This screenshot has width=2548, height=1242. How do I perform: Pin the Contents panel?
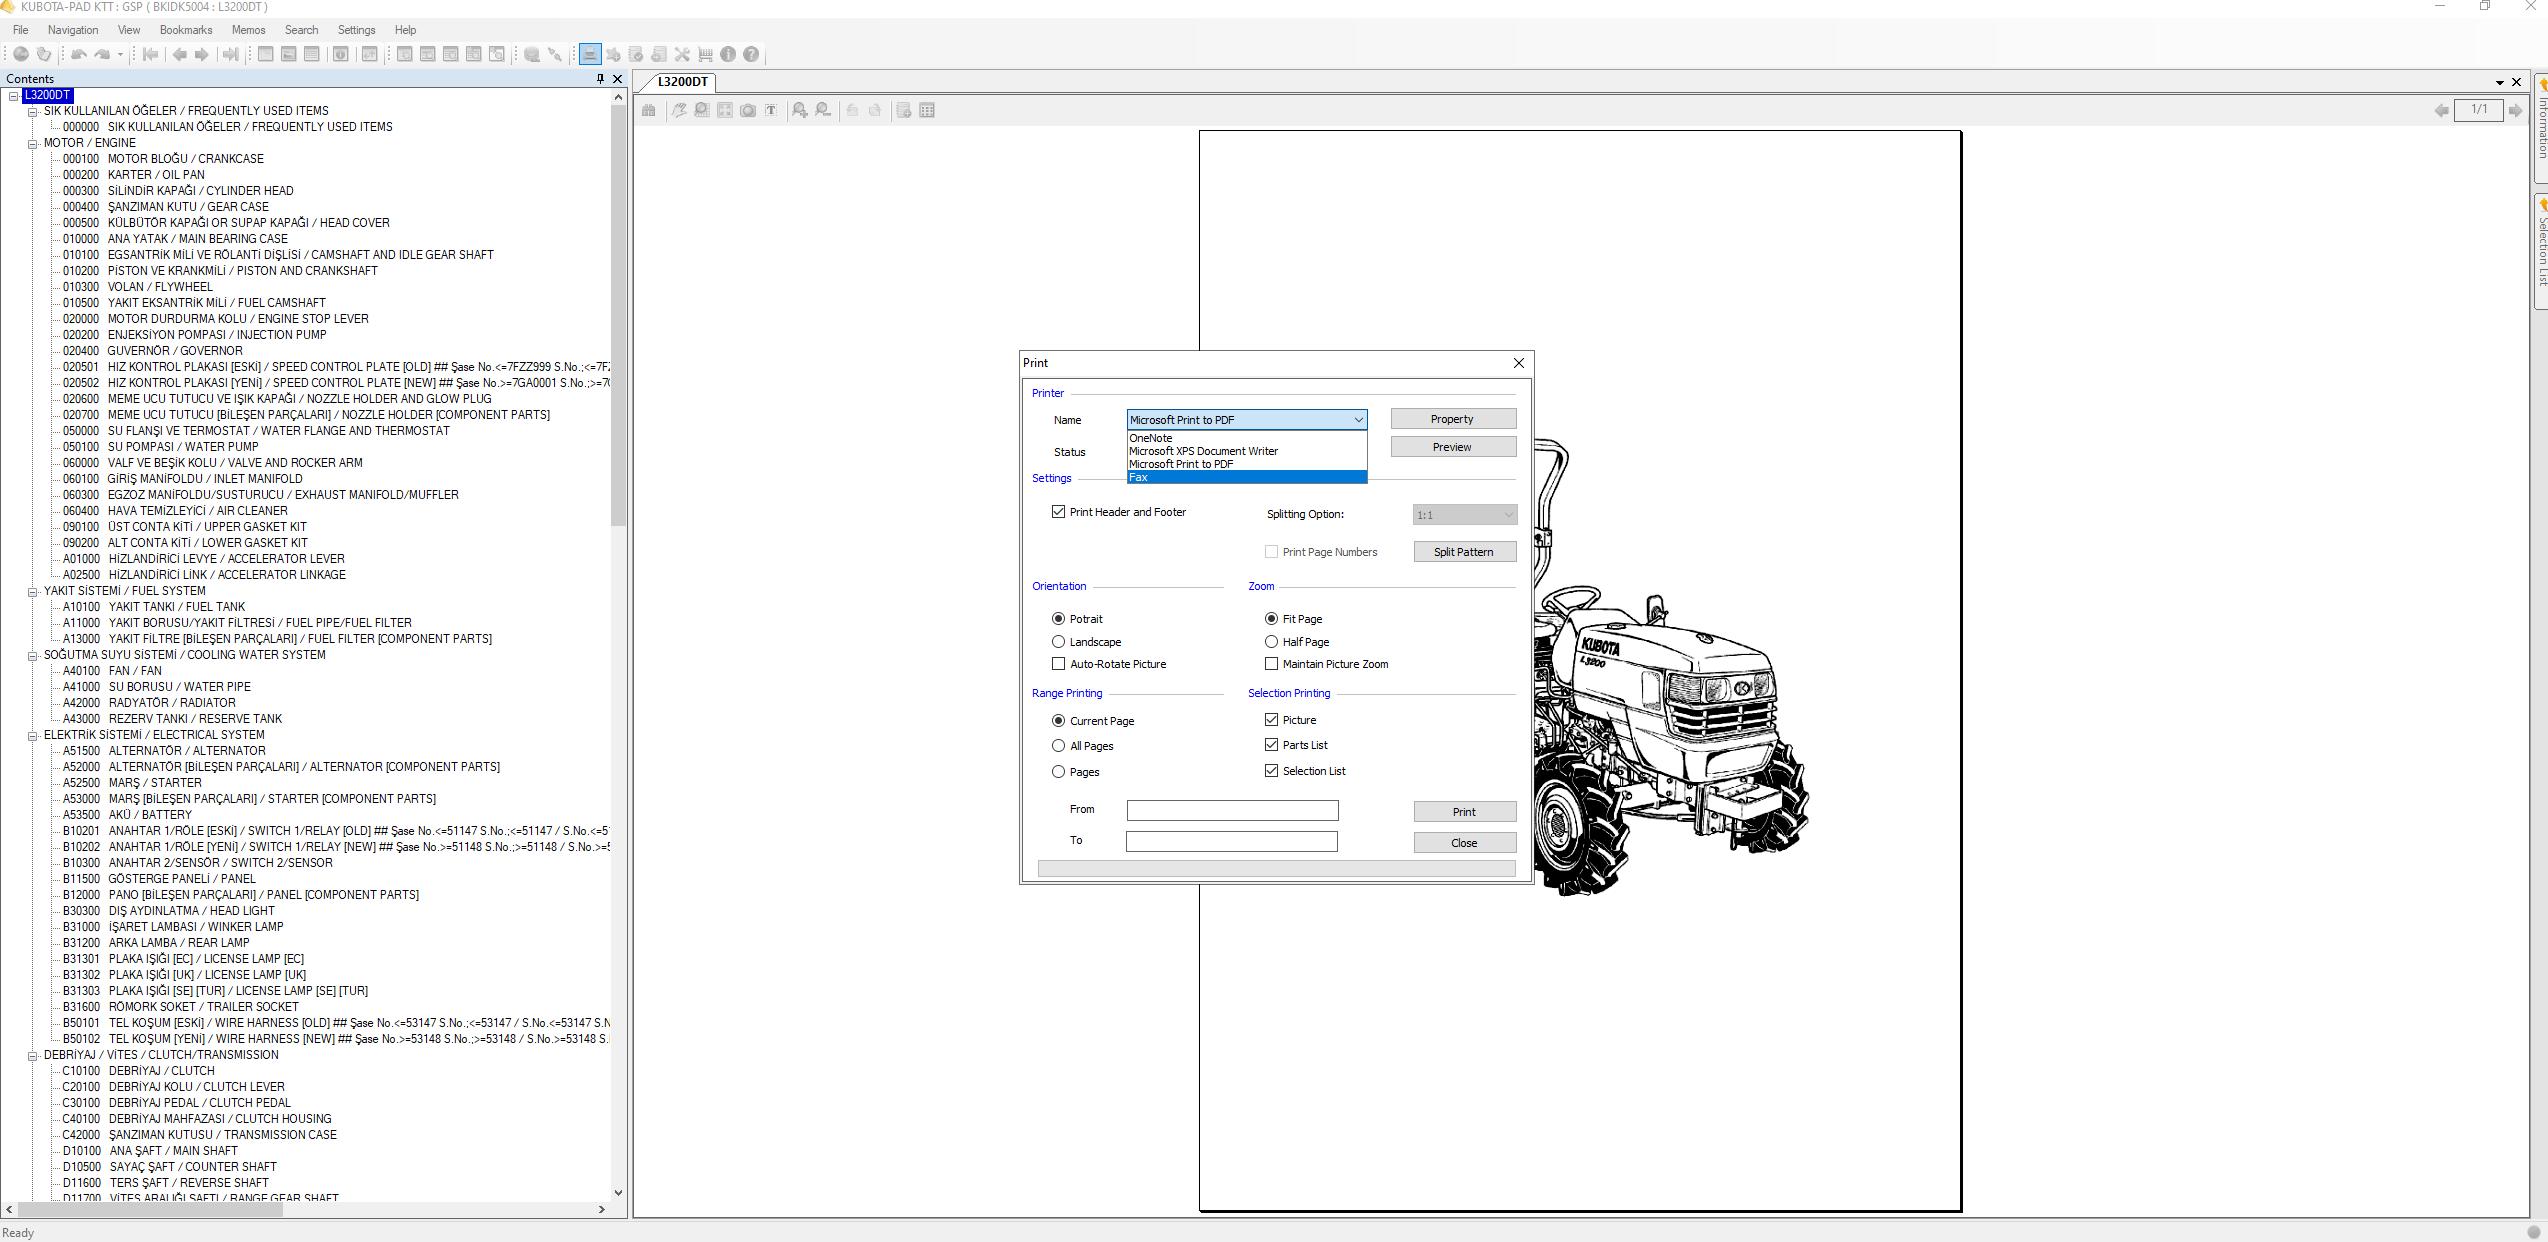[x=600, y=79]
